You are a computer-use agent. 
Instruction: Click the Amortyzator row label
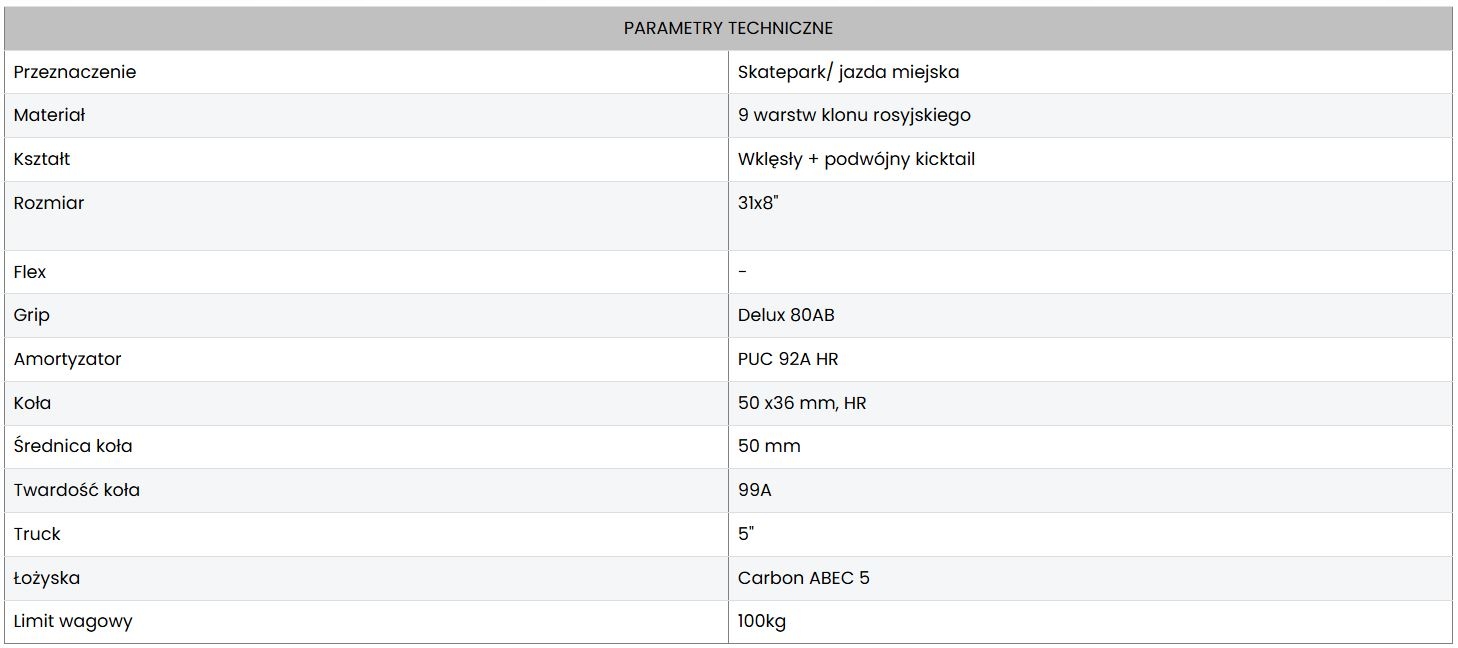pyautogui.click(x=67, y=359)
